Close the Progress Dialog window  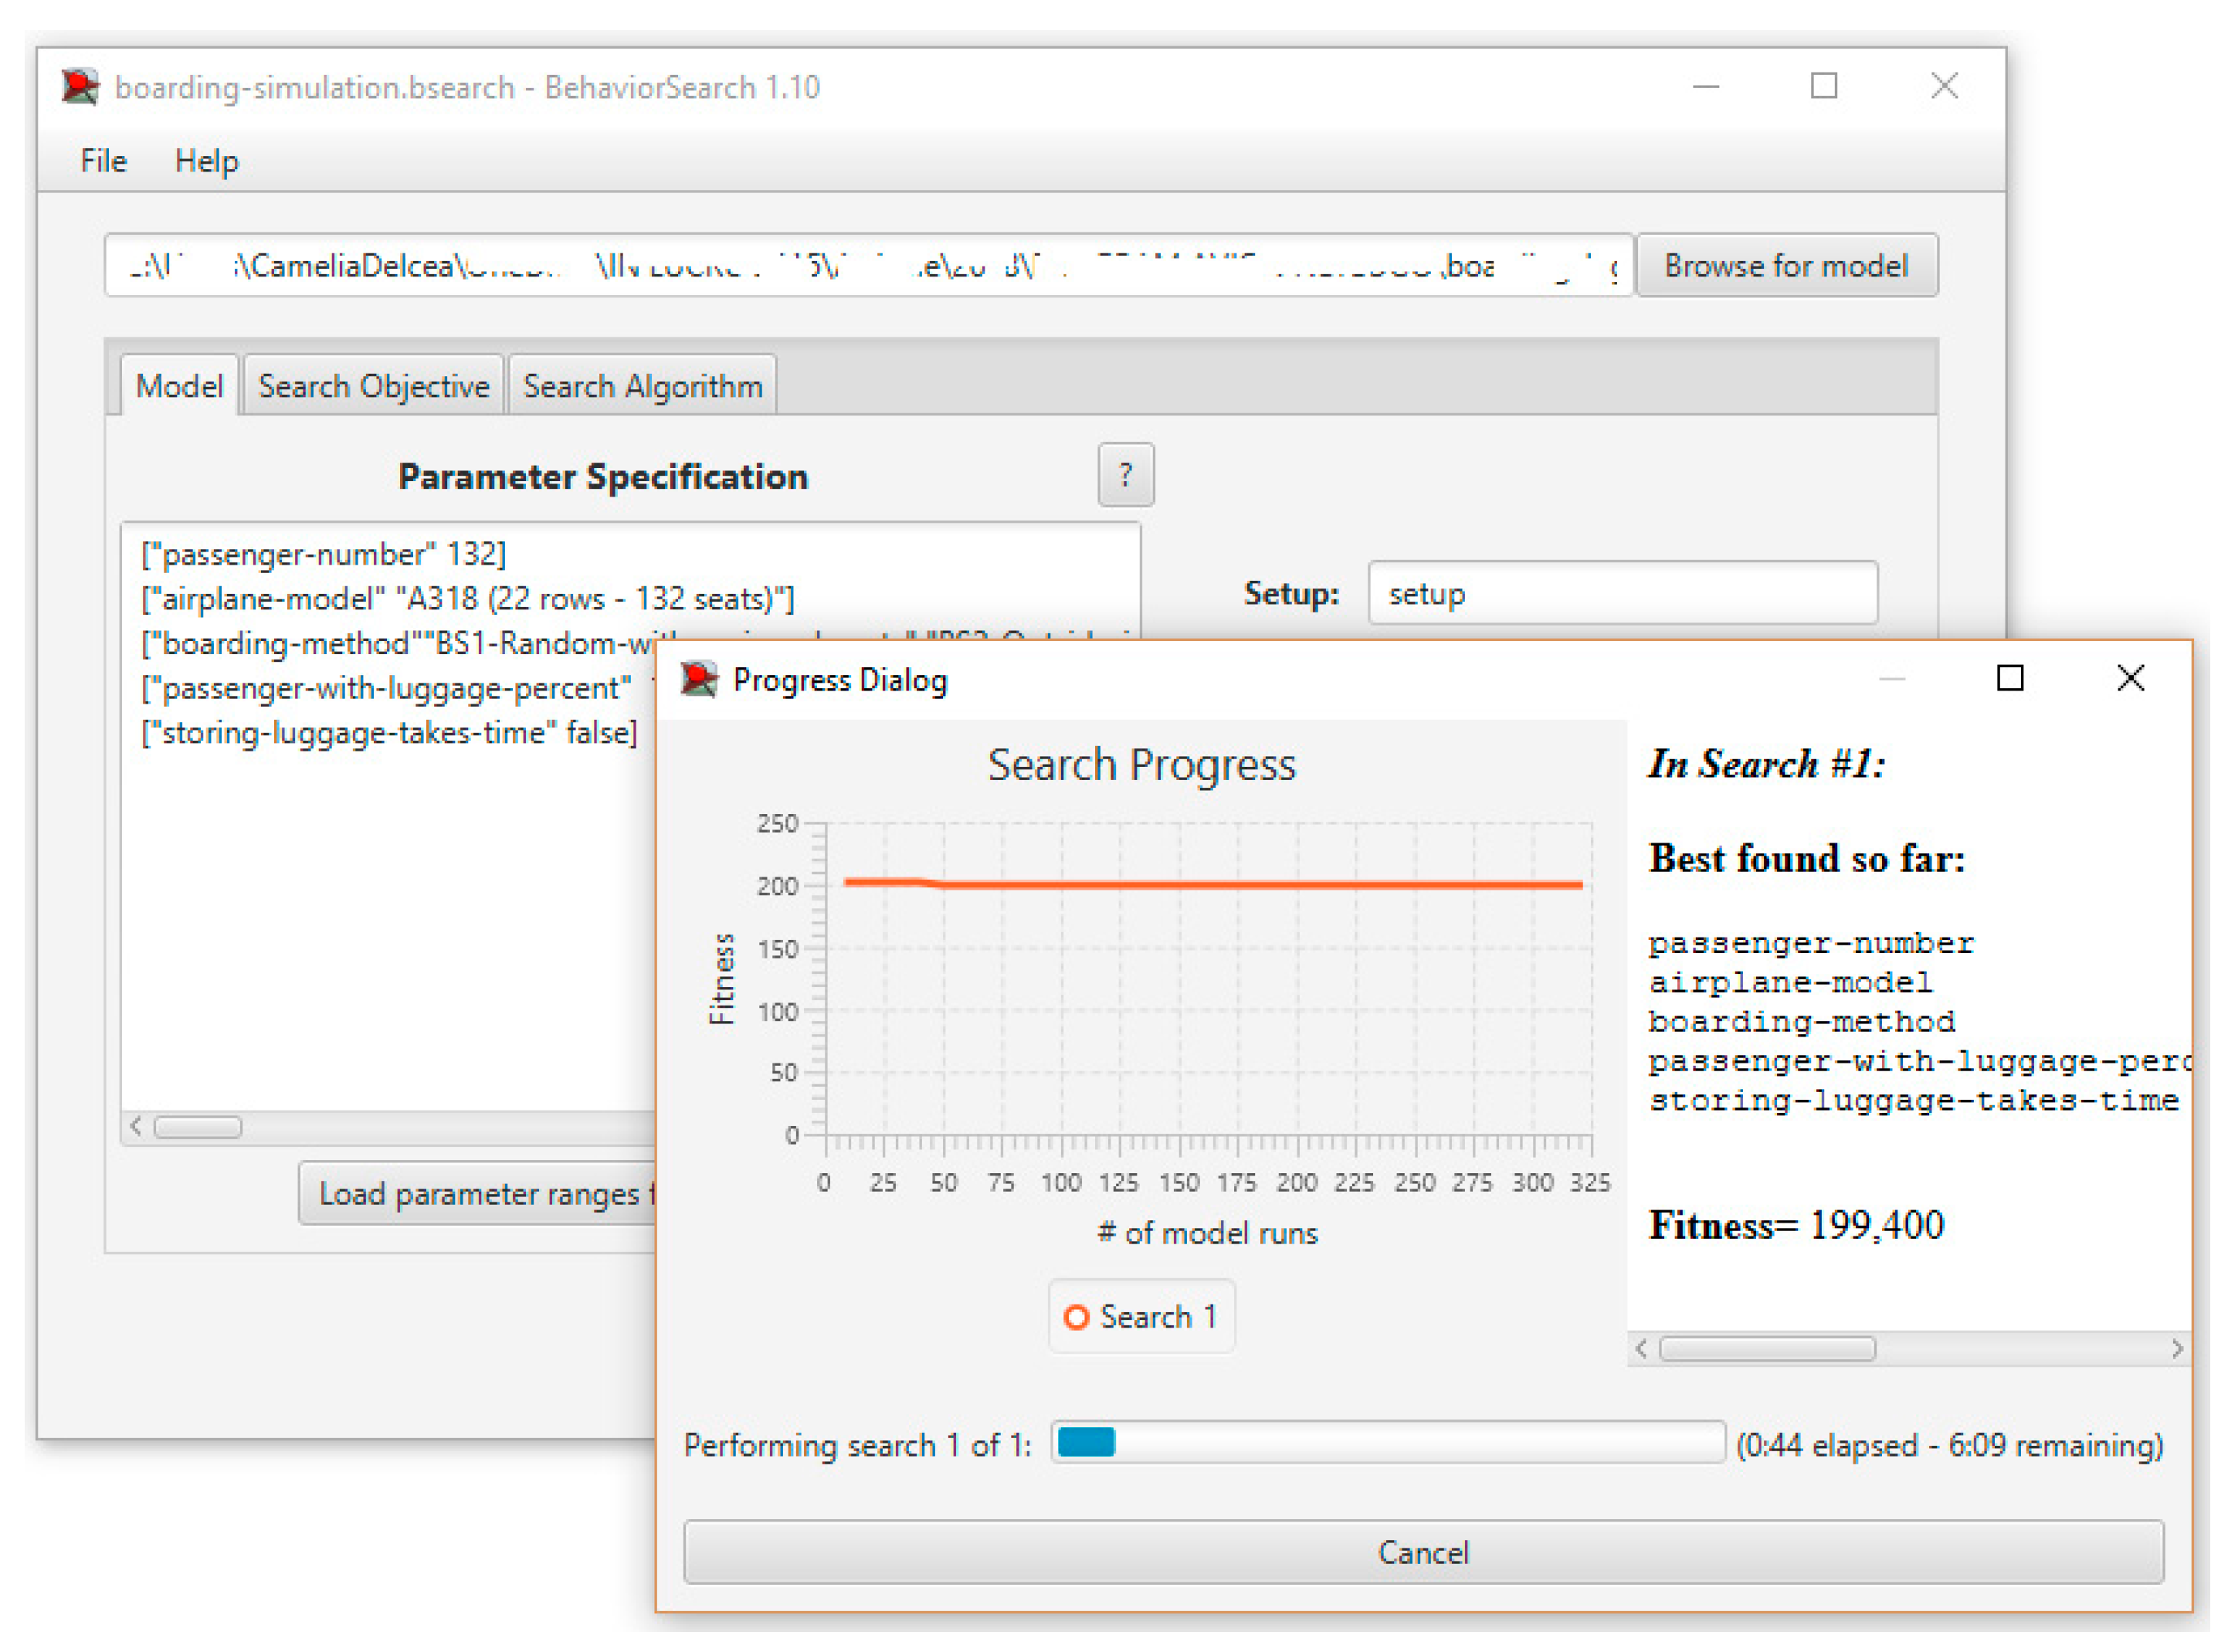click(2130, 678)
